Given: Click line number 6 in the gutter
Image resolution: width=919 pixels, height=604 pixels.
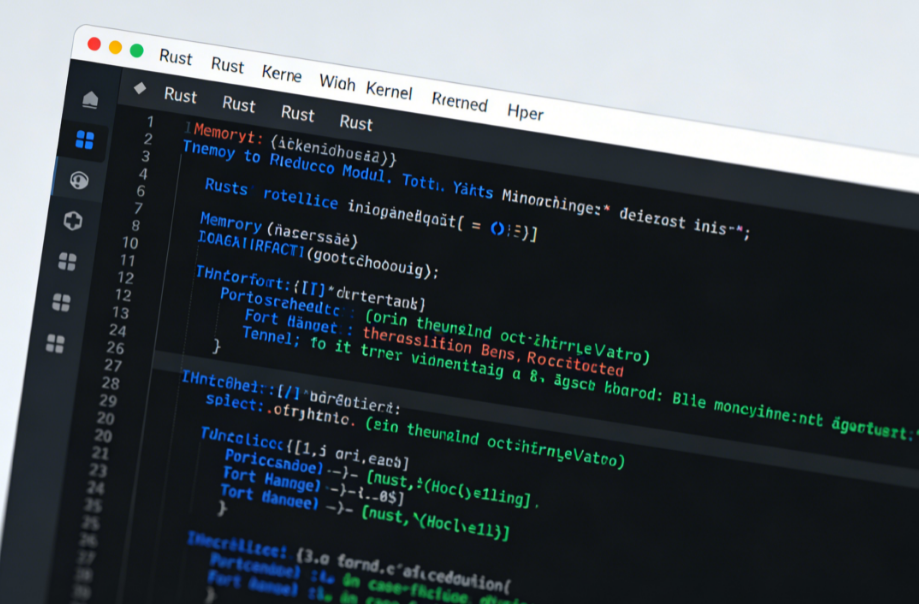Looking at the screenshot, I should tap(141, 191).
